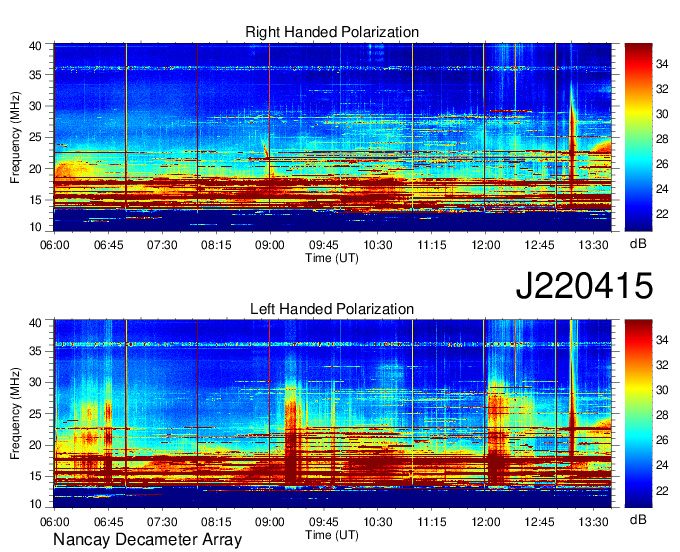Click the 06:00 tick on Left Handed time axis
This screenshot has height=552, width=680.
55,522
